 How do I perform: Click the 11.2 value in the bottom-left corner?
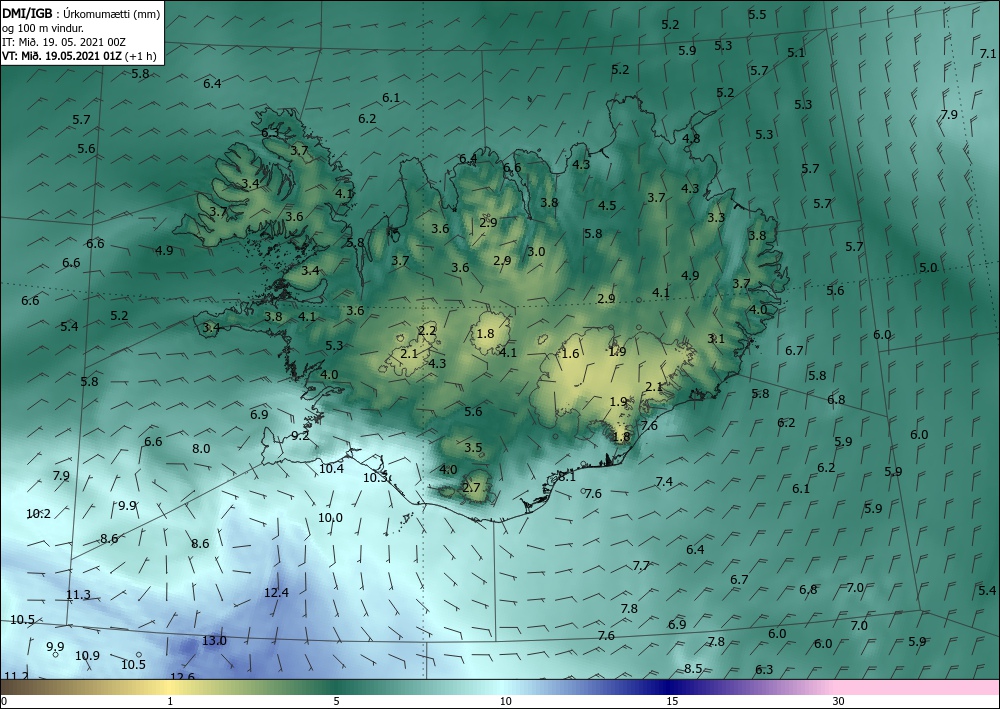pos(16,676)
